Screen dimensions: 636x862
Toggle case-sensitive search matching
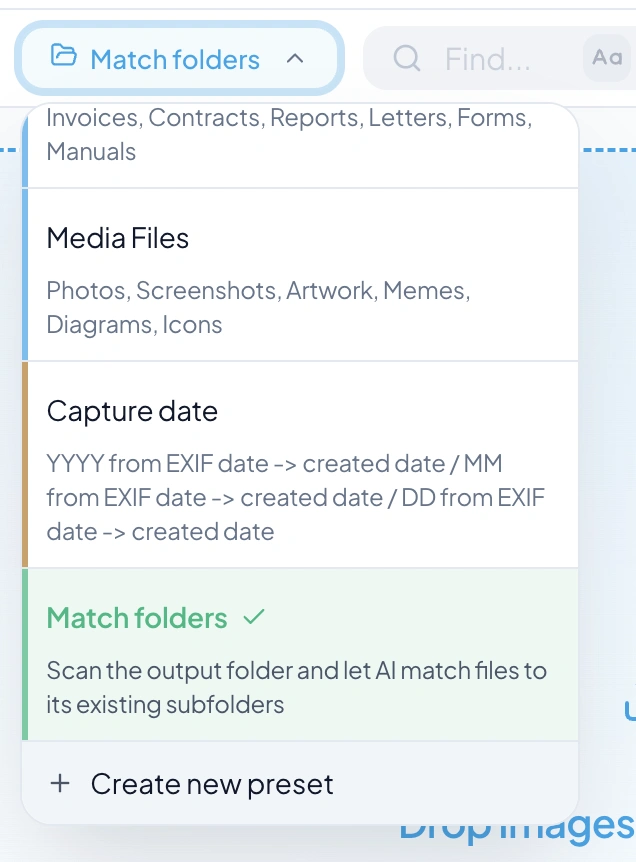click(x=606, y=58)
